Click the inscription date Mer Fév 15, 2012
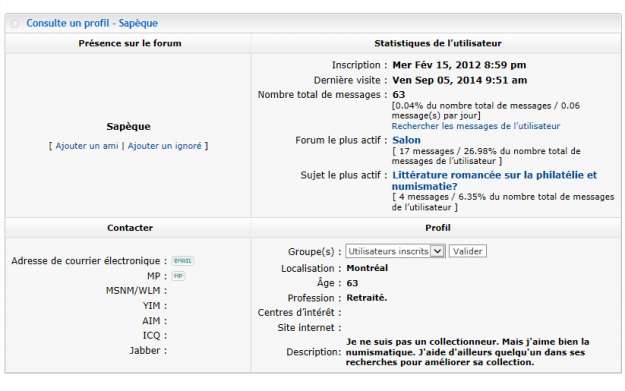 (x=459, y=65)
